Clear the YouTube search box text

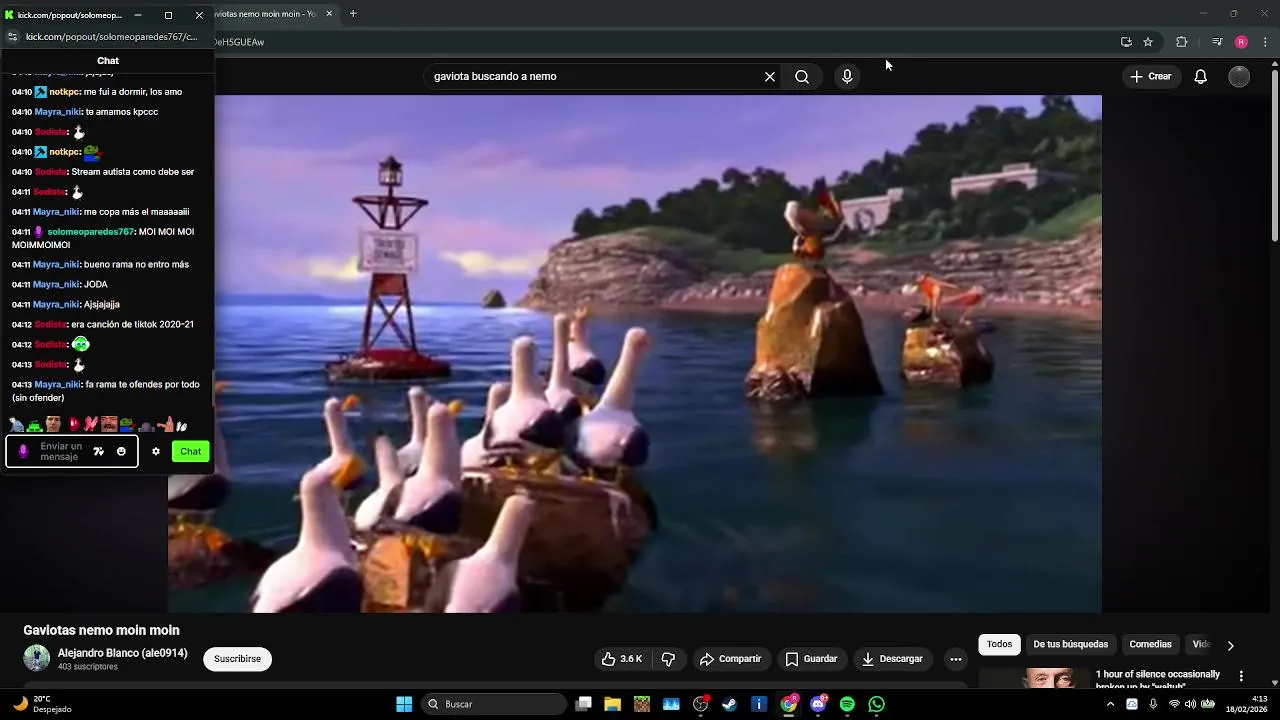click(770, 76)
